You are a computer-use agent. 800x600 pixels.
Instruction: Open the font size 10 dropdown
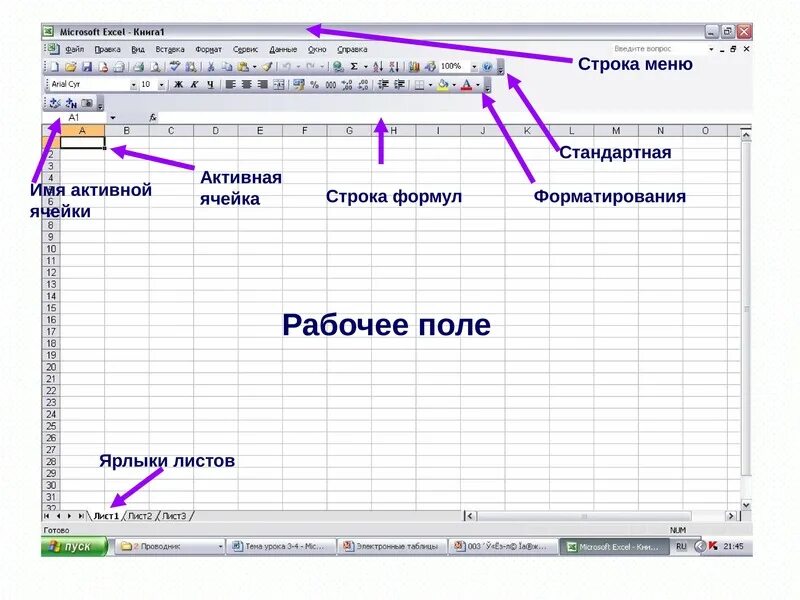click(x=161, y=85)
